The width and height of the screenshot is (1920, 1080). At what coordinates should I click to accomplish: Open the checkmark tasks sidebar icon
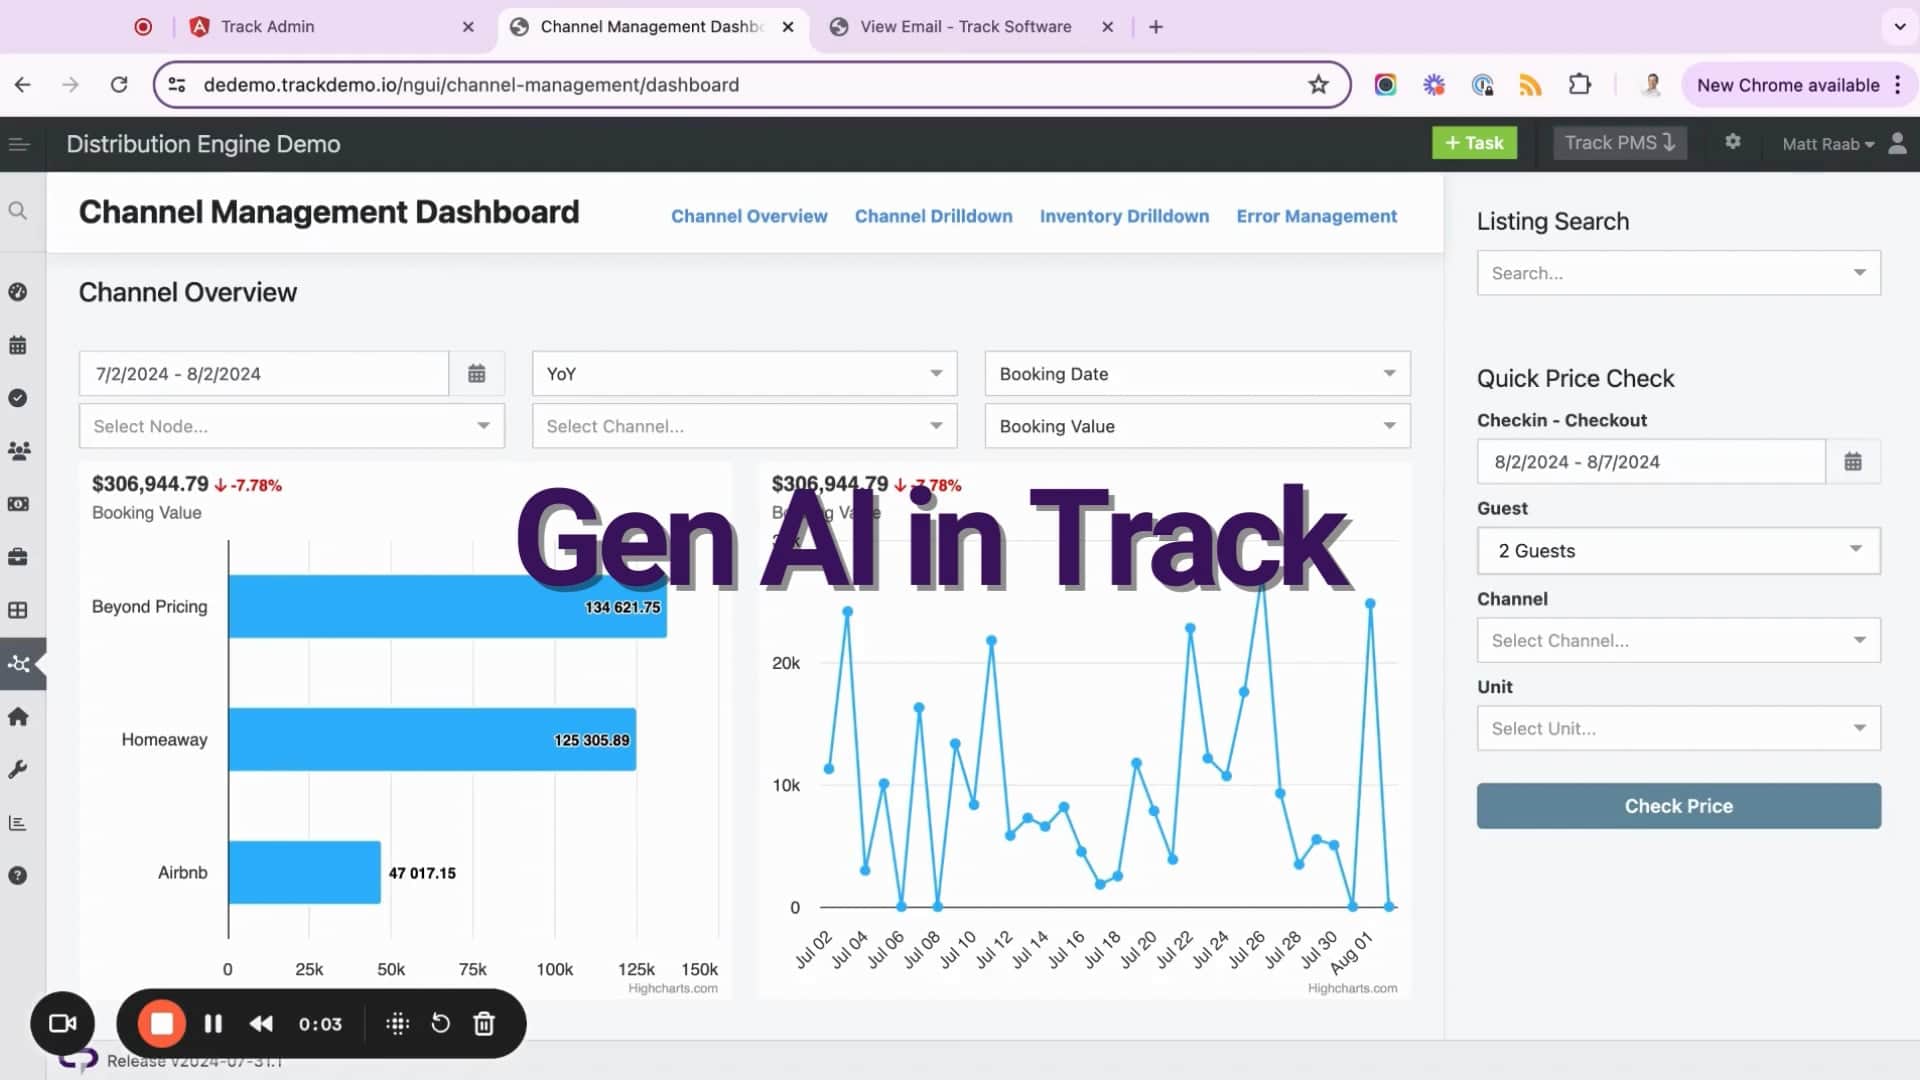click(x=18, y=398)
